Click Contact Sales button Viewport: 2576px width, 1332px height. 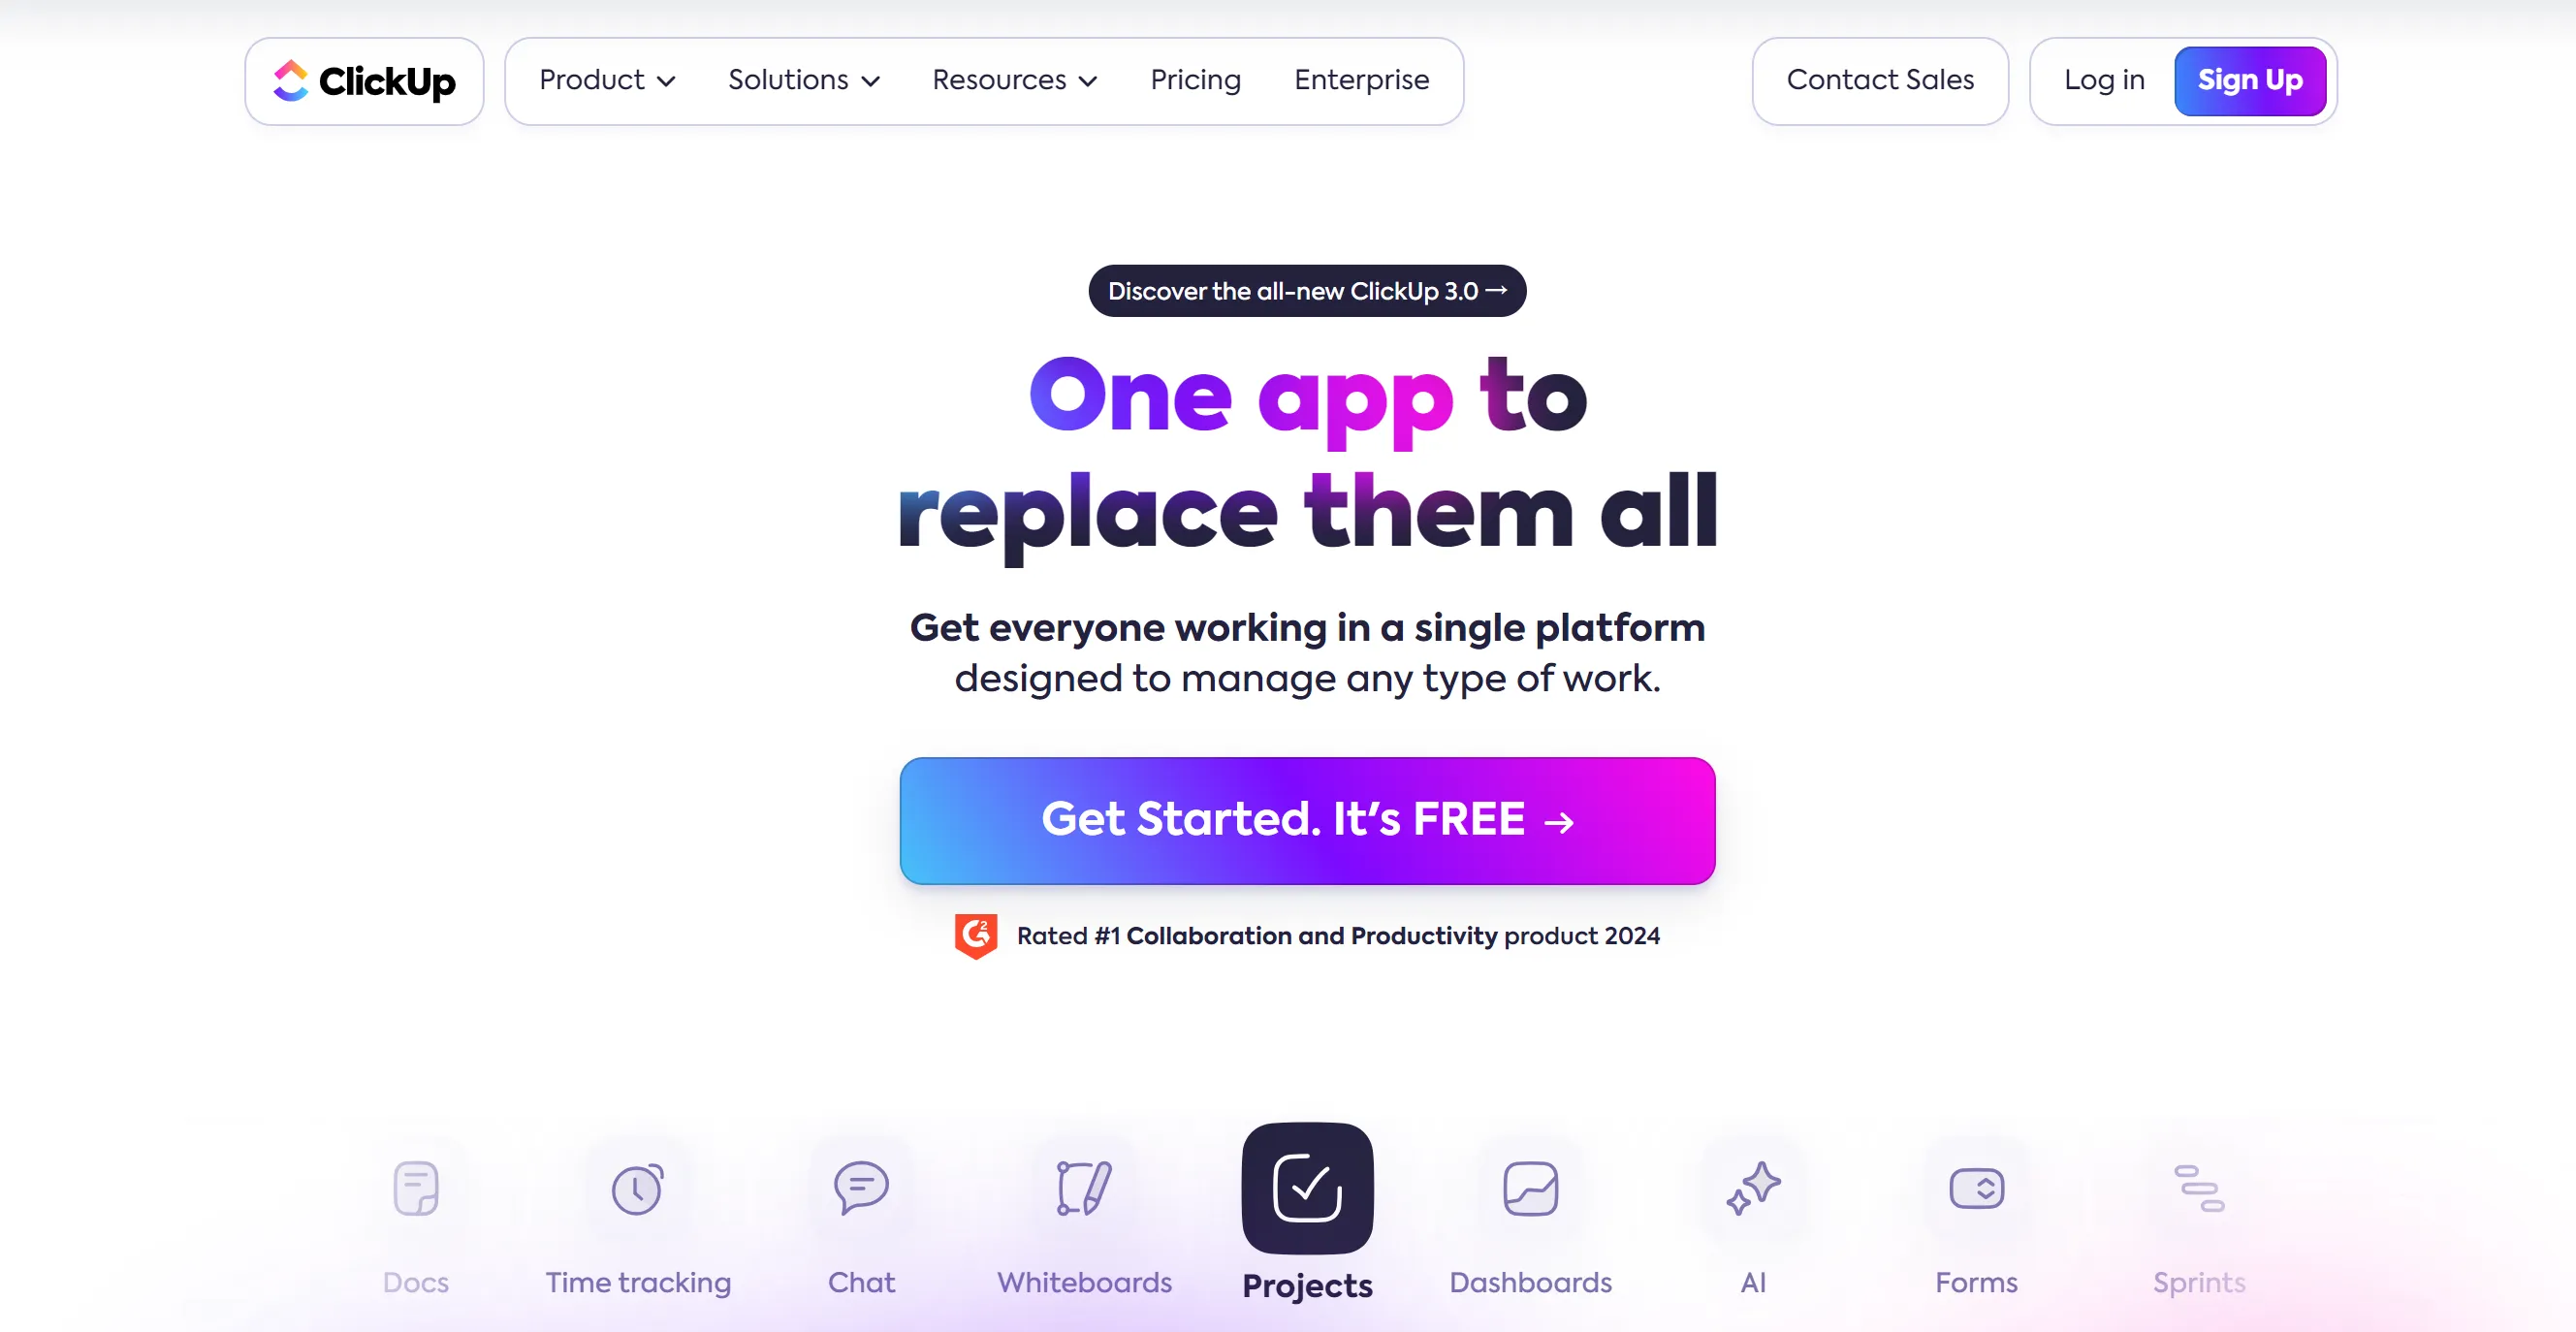[1882, 79]
